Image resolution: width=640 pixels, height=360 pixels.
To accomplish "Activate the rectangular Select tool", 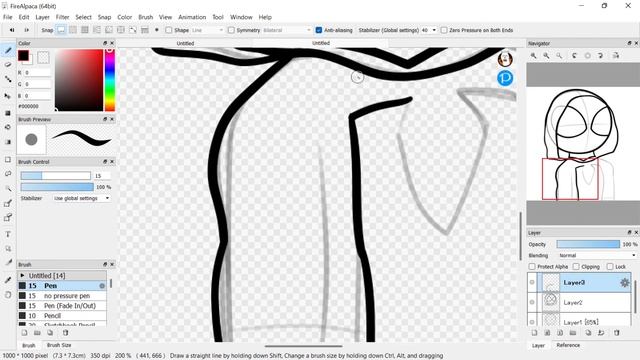I will point(8,159).
